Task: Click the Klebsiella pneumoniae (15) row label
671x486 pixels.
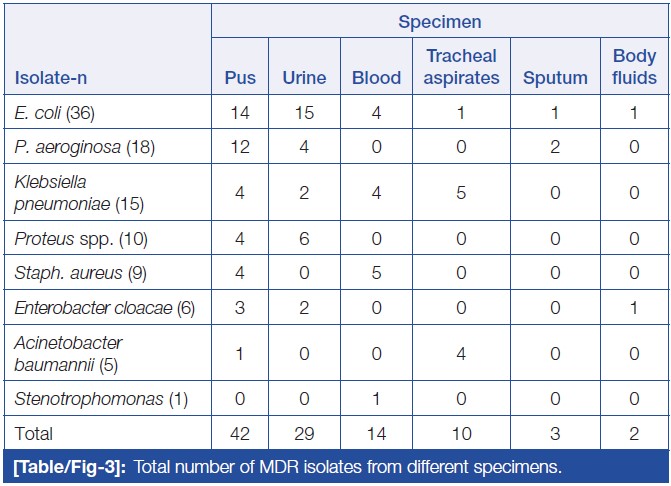Action: coord(78,193)
